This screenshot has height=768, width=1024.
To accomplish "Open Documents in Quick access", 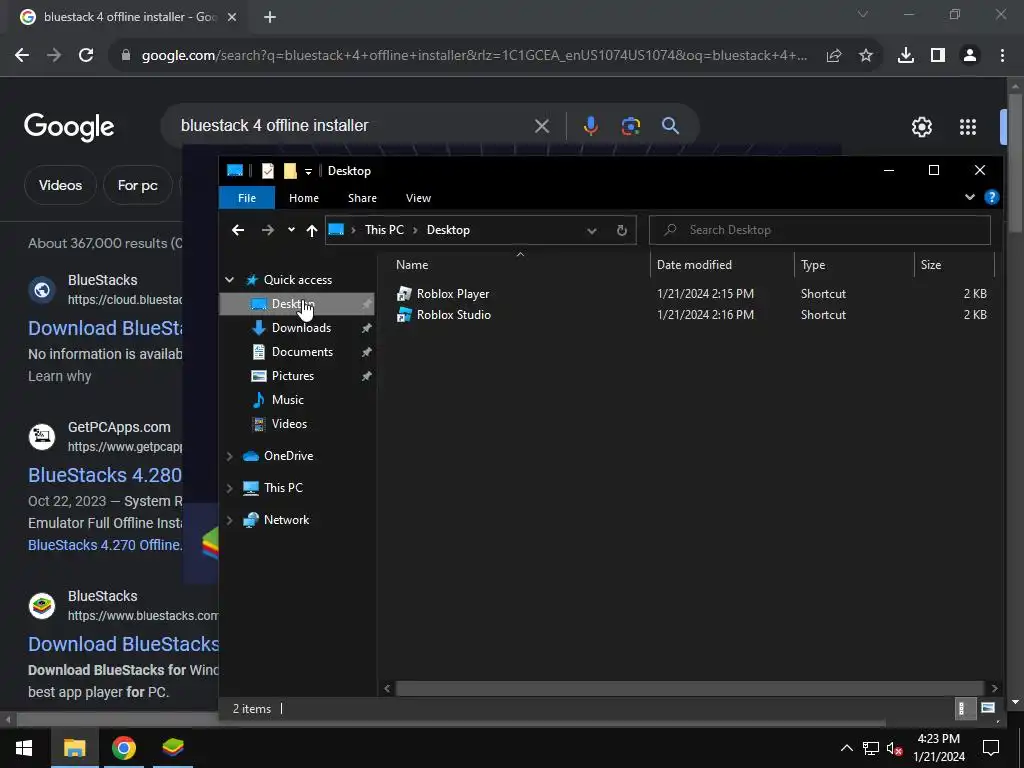I will (302, 352).
